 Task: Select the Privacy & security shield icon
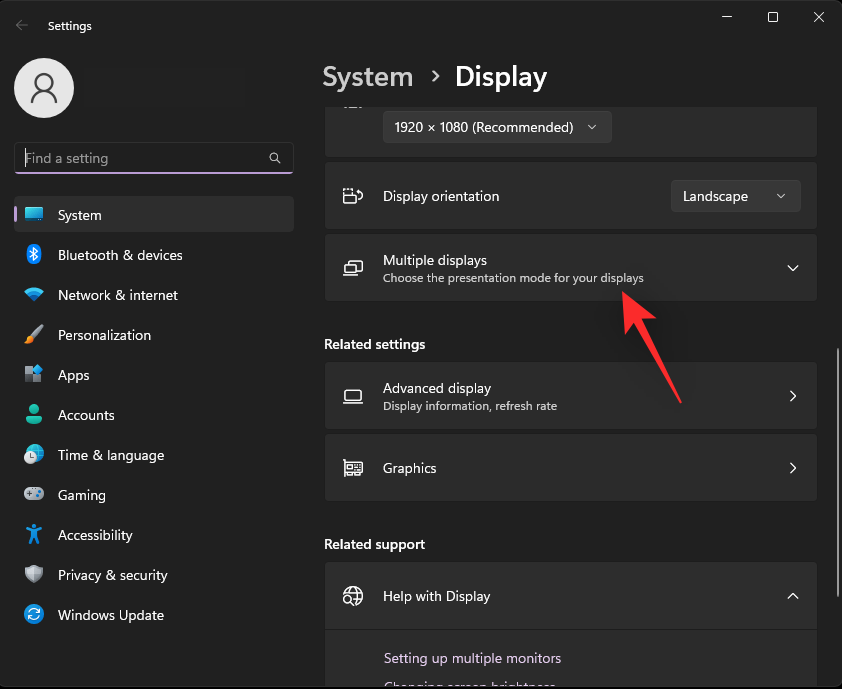click(x=33, y=575)
